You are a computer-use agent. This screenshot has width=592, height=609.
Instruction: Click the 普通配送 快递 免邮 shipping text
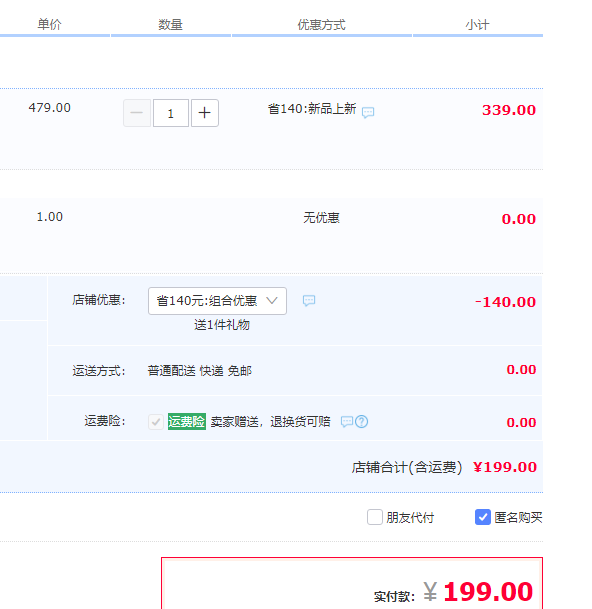click(200, 371)
